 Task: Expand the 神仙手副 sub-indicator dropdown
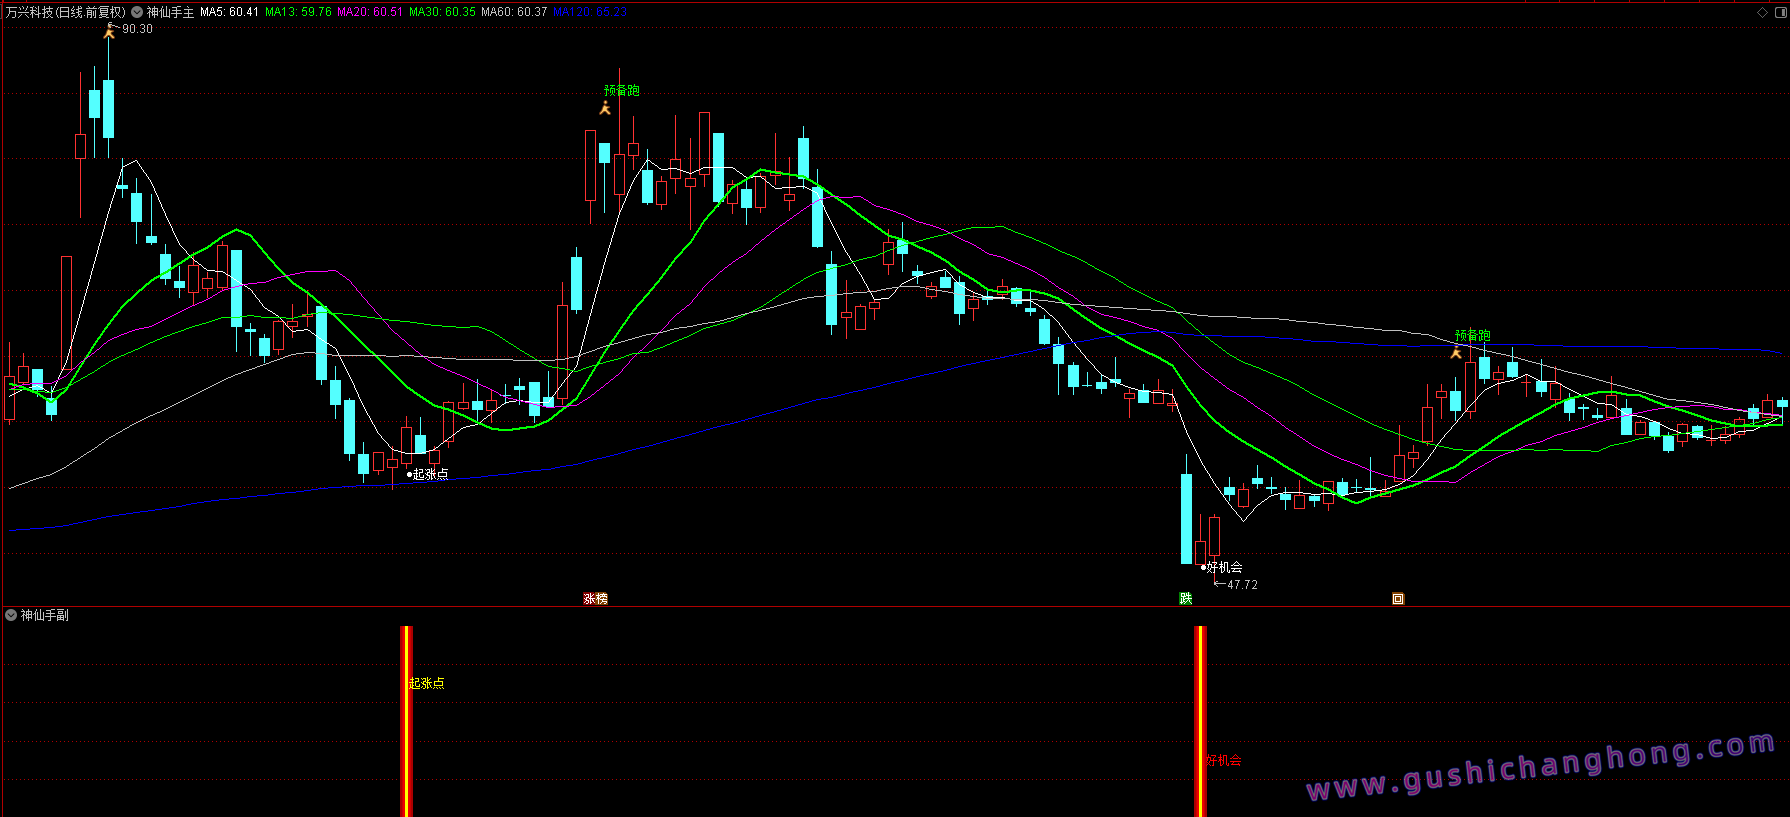(x=11, y=615)
